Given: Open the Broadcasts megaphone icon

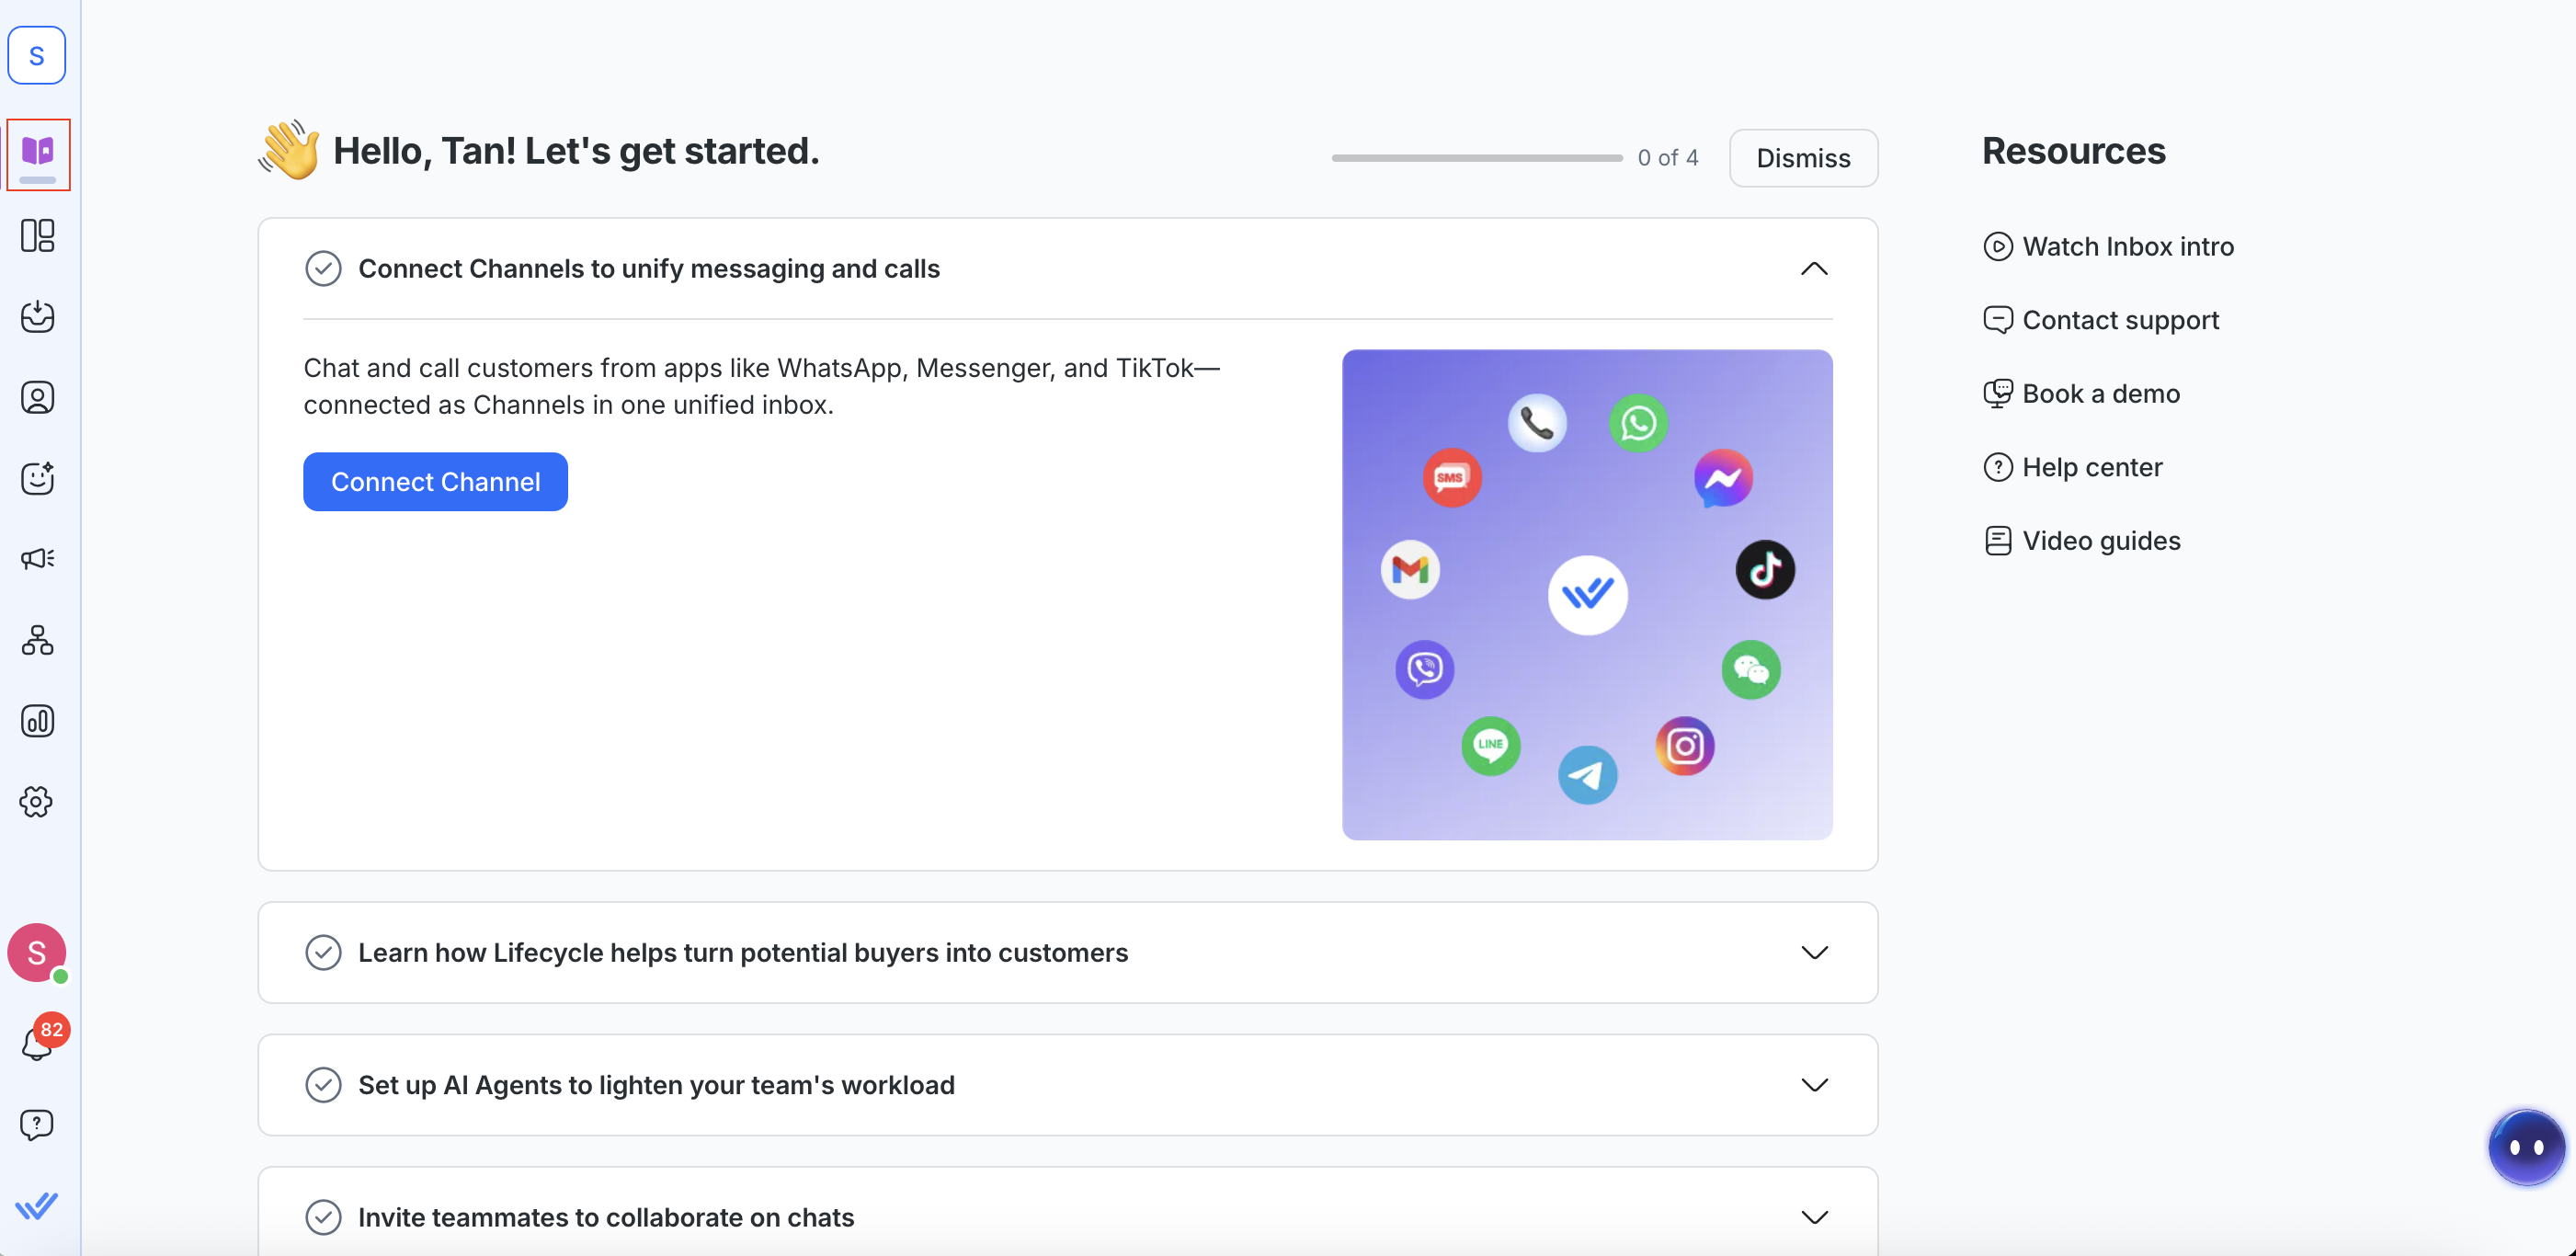Looking at the screenshot, I should (x=37, y=559).
